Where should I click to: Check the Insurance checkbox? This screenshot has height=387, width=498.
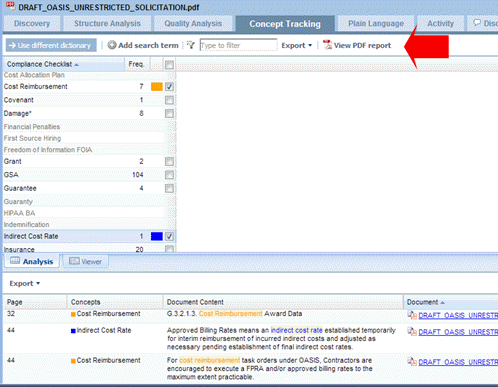click(169, 249)
